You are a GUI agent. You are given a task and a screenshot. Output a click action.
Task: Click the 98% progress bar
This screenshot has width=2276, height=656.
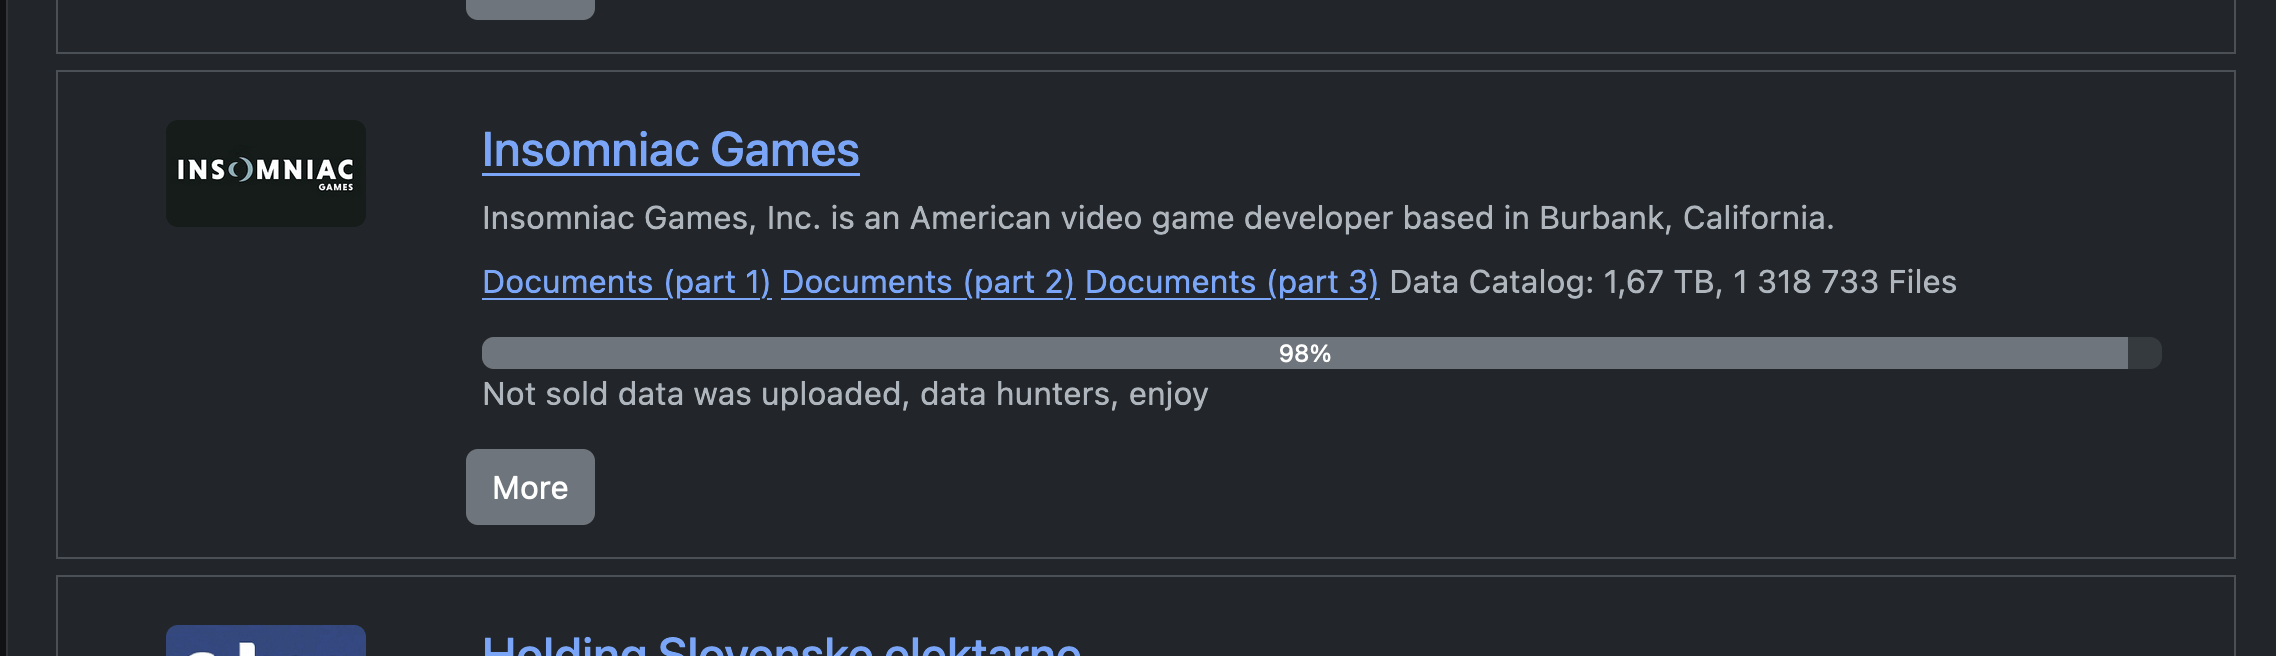coord(1322,353)
